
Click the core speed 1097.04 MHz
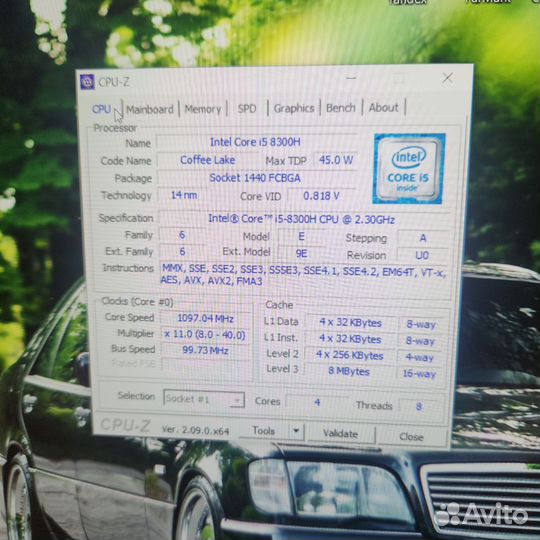pos(205,318)
